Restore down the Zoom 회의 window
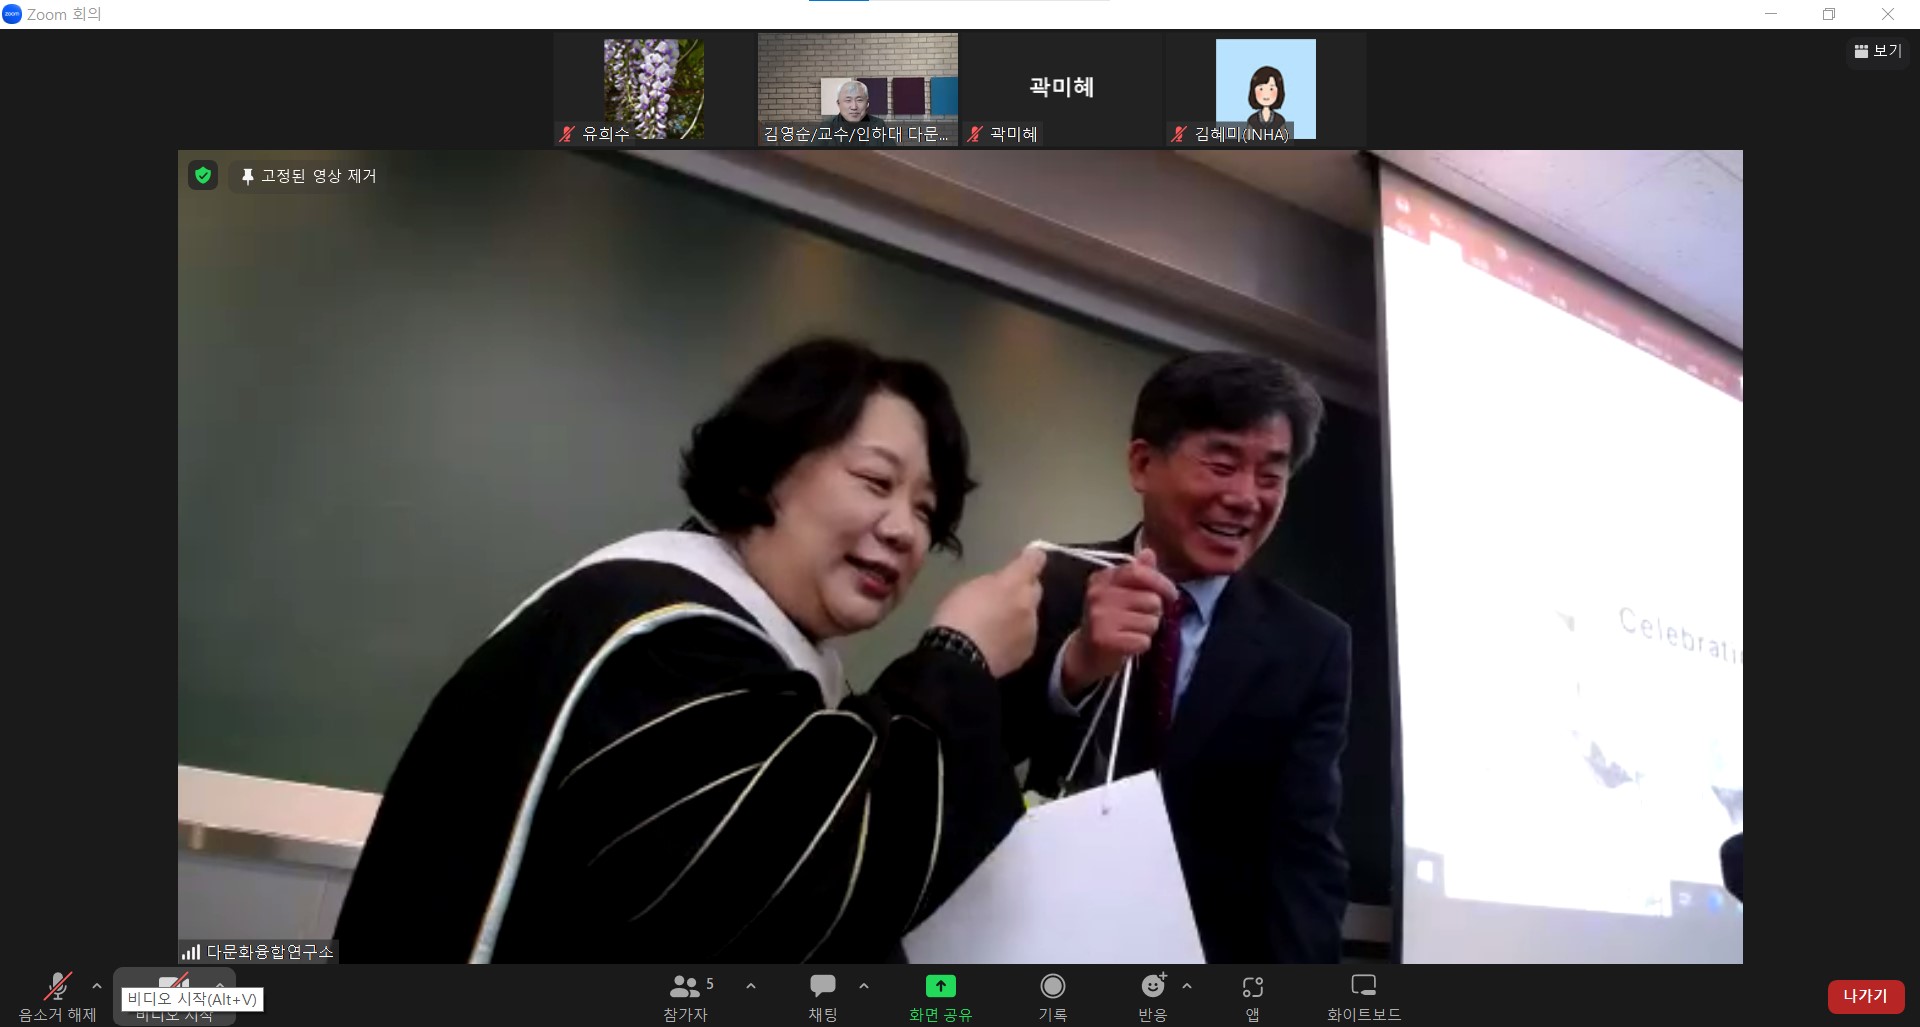 (x=1829, y=14)
